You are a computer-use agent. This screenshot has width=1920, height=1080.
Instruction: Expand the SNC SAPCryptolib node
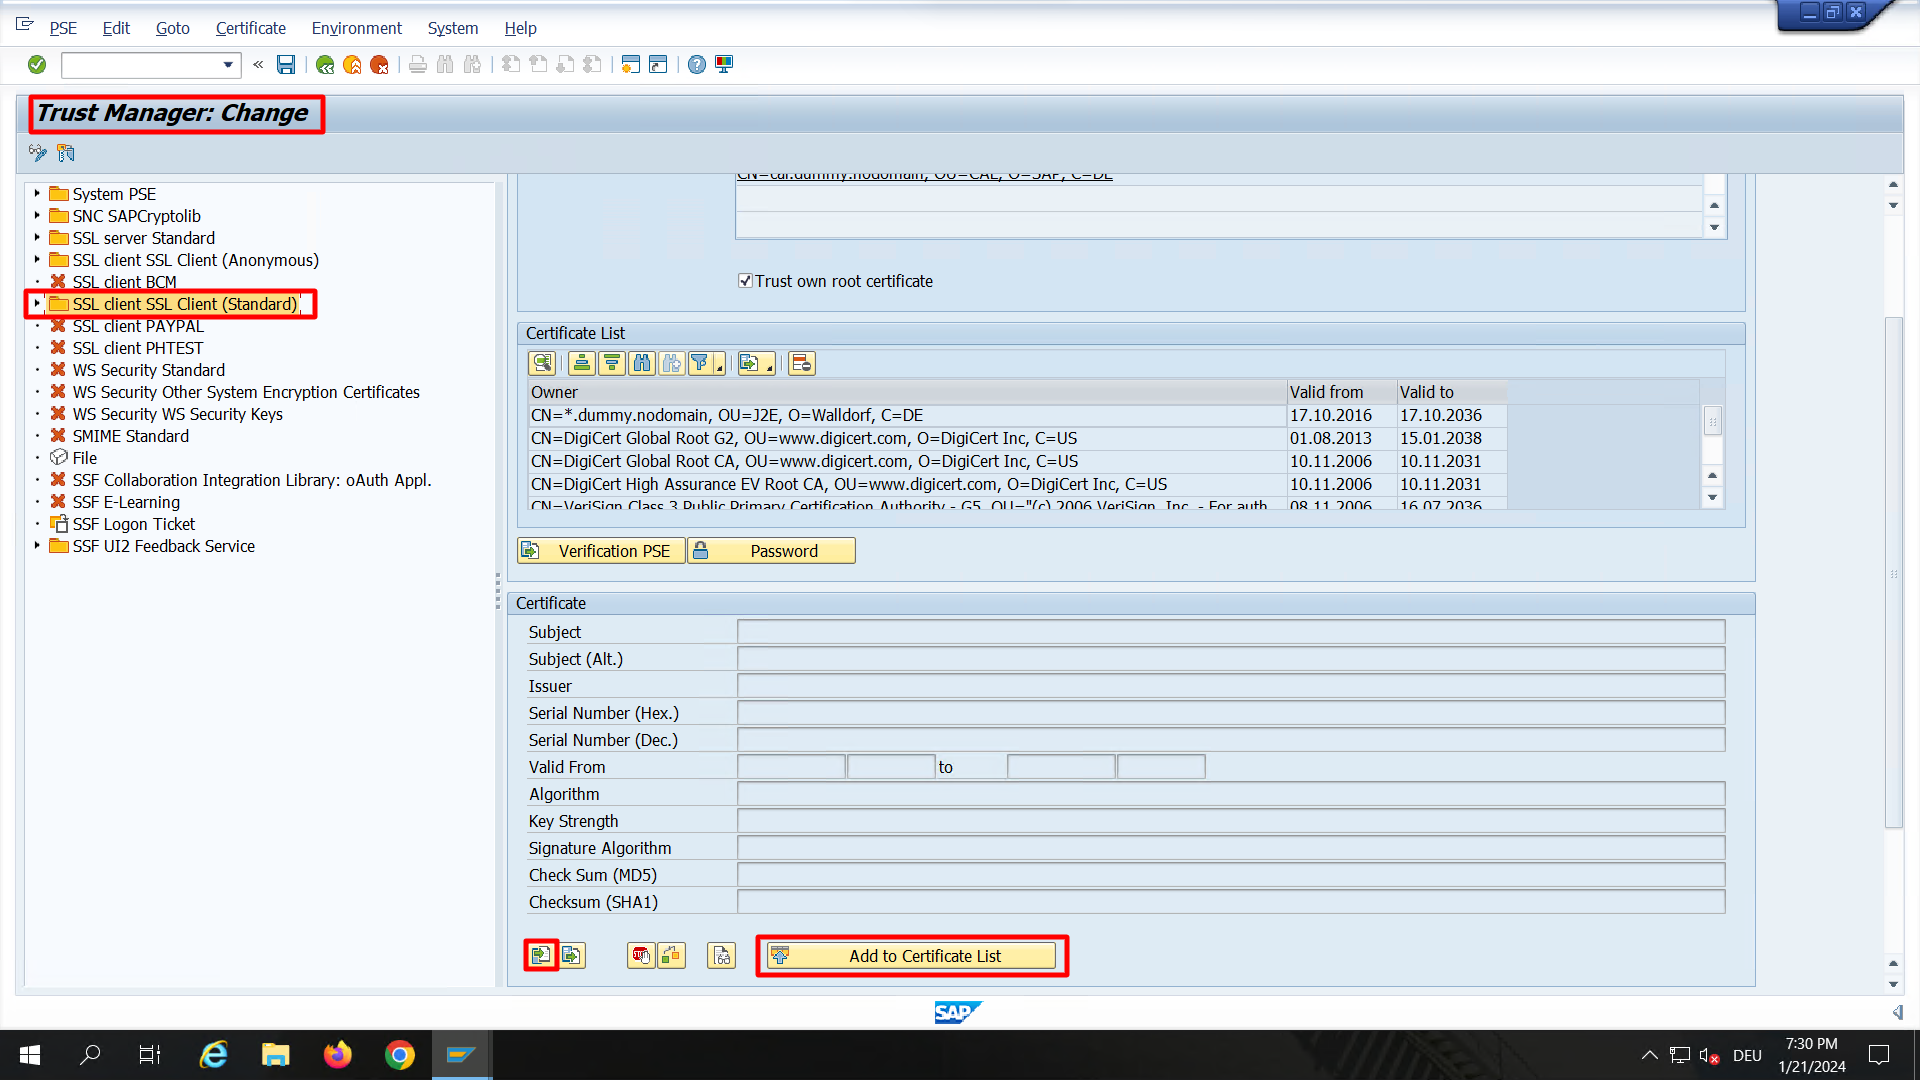[x=37, y=215]
